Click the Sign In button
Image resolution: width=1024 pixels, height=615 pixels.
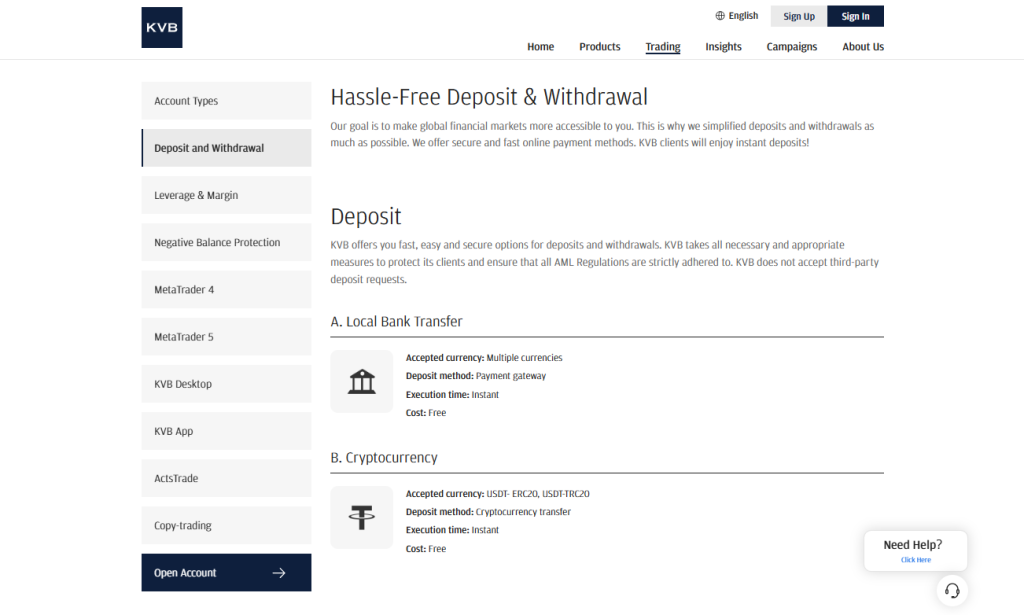pos(856,16)
